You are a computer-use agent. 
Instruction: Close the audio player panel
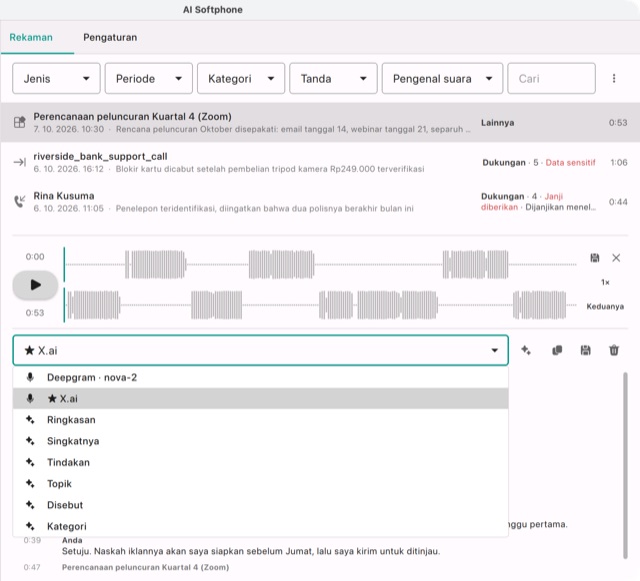pyautogui.click(x=616, y=258)
